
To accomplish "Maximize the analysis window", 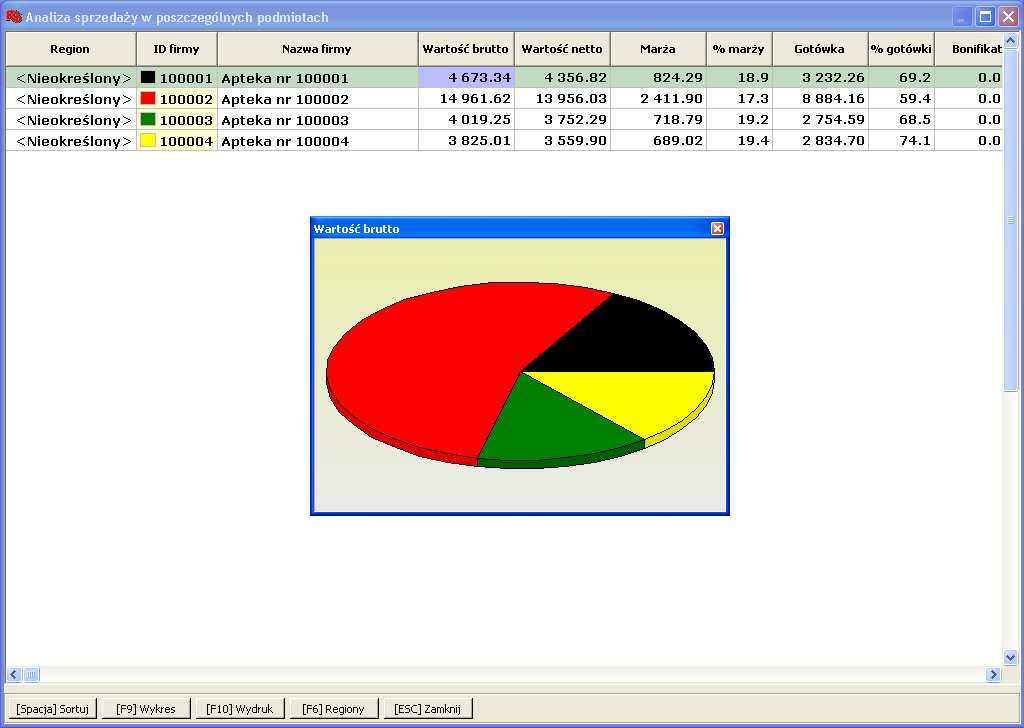I will (984, 17).
